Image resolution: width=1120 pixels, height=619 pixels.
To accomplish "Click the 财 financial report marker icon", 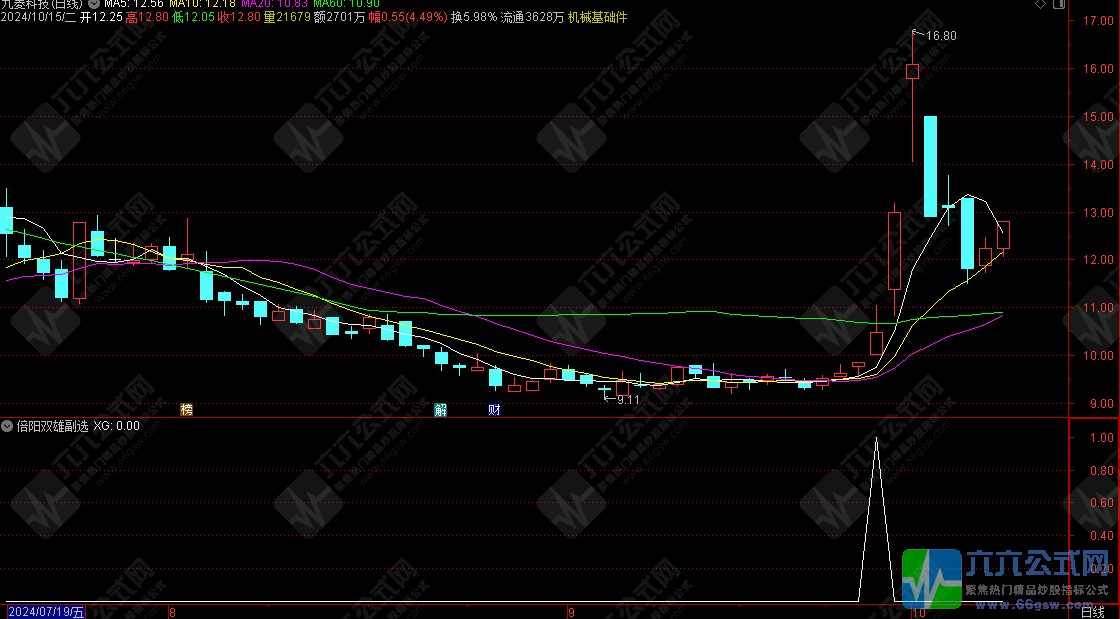I will 493,409.
